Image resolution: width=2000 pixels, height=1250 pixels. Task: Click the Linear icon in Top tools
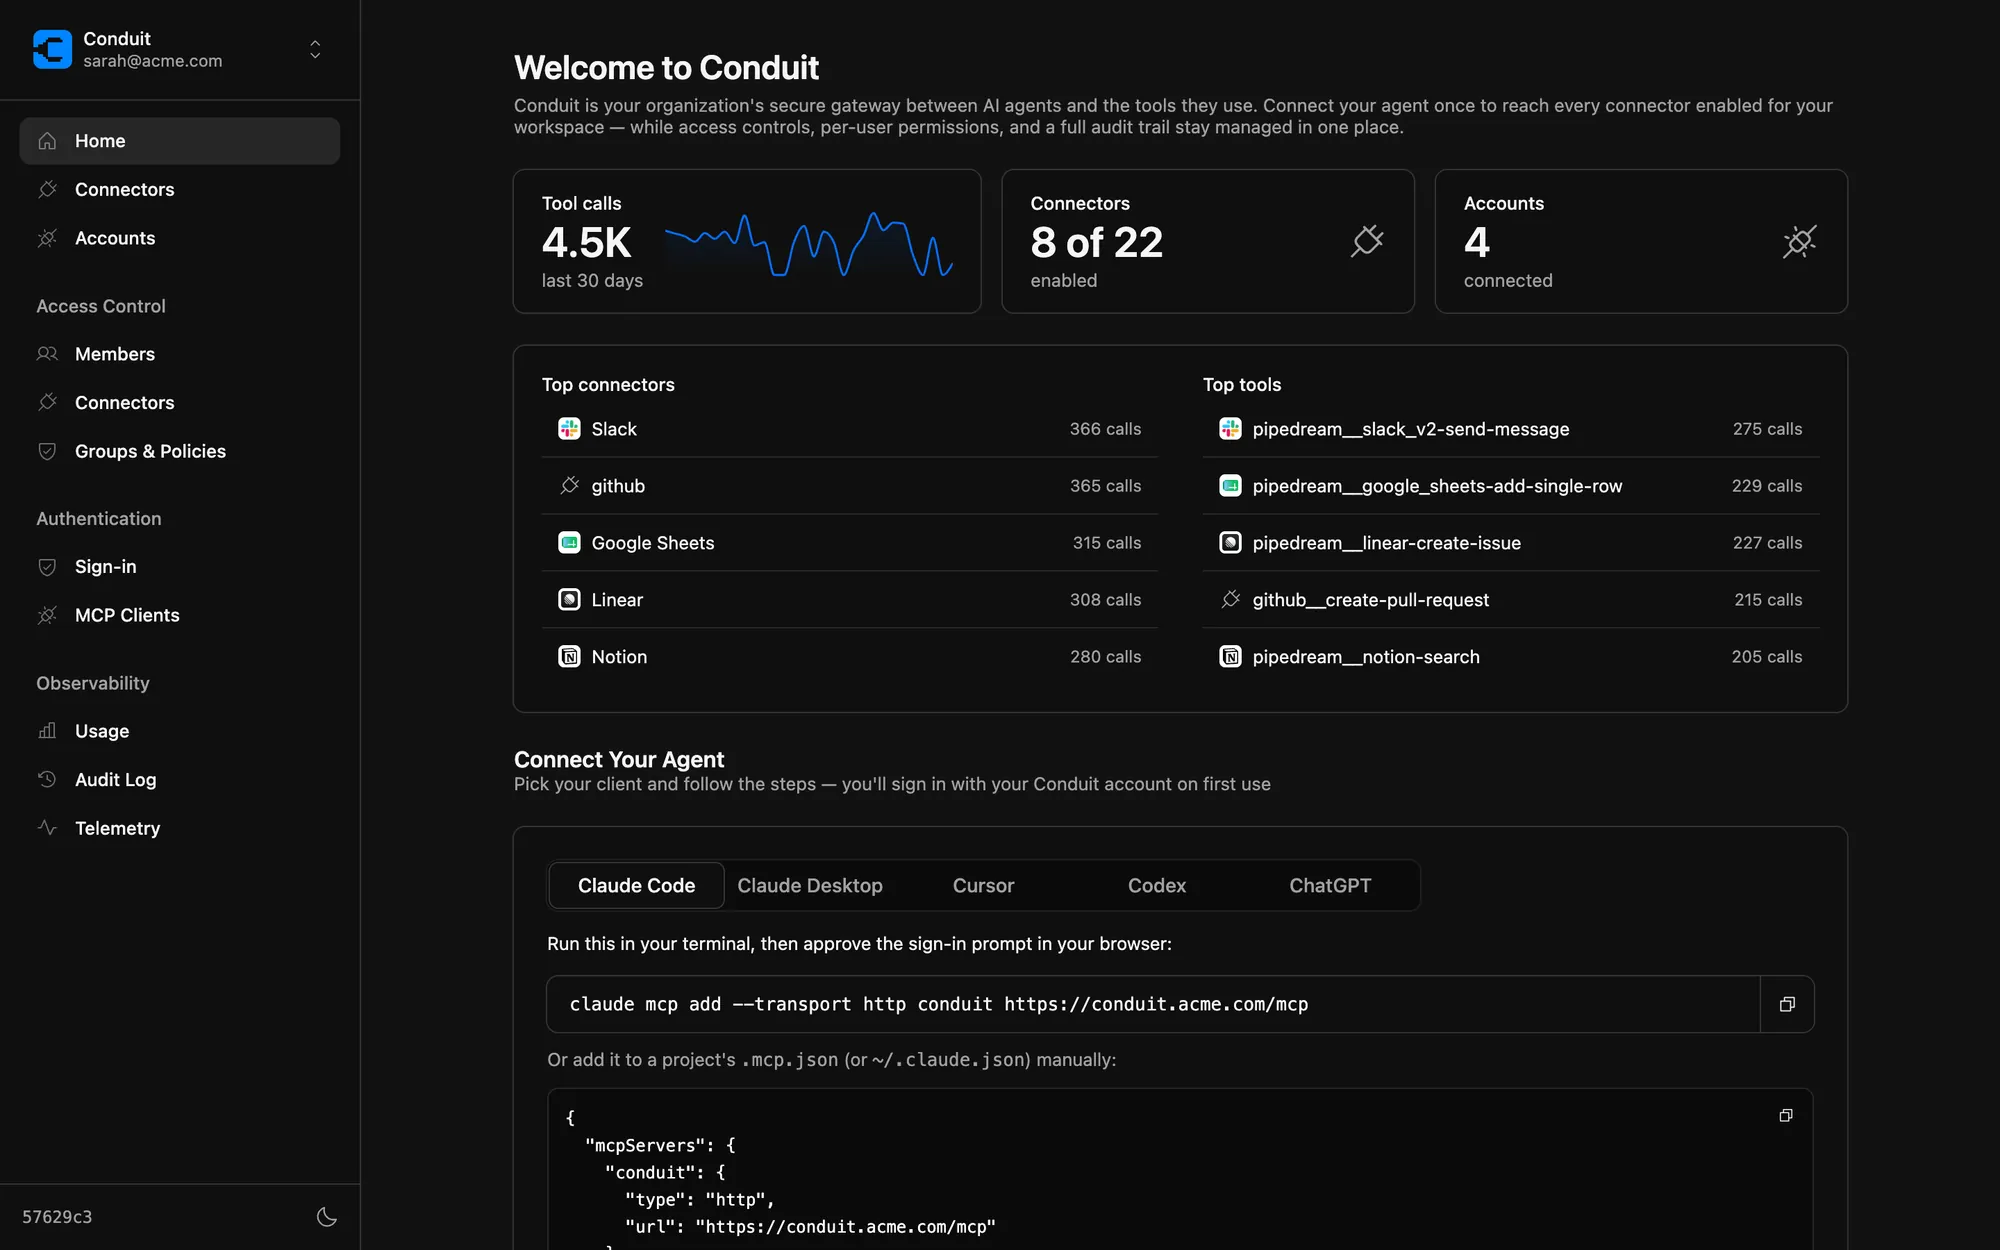(x=1230, y=543)
